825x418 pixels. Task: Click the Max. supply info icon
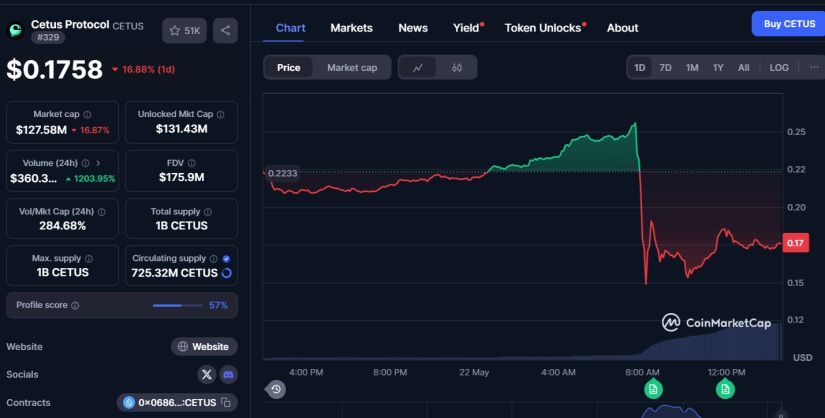[x=89, y=258]
